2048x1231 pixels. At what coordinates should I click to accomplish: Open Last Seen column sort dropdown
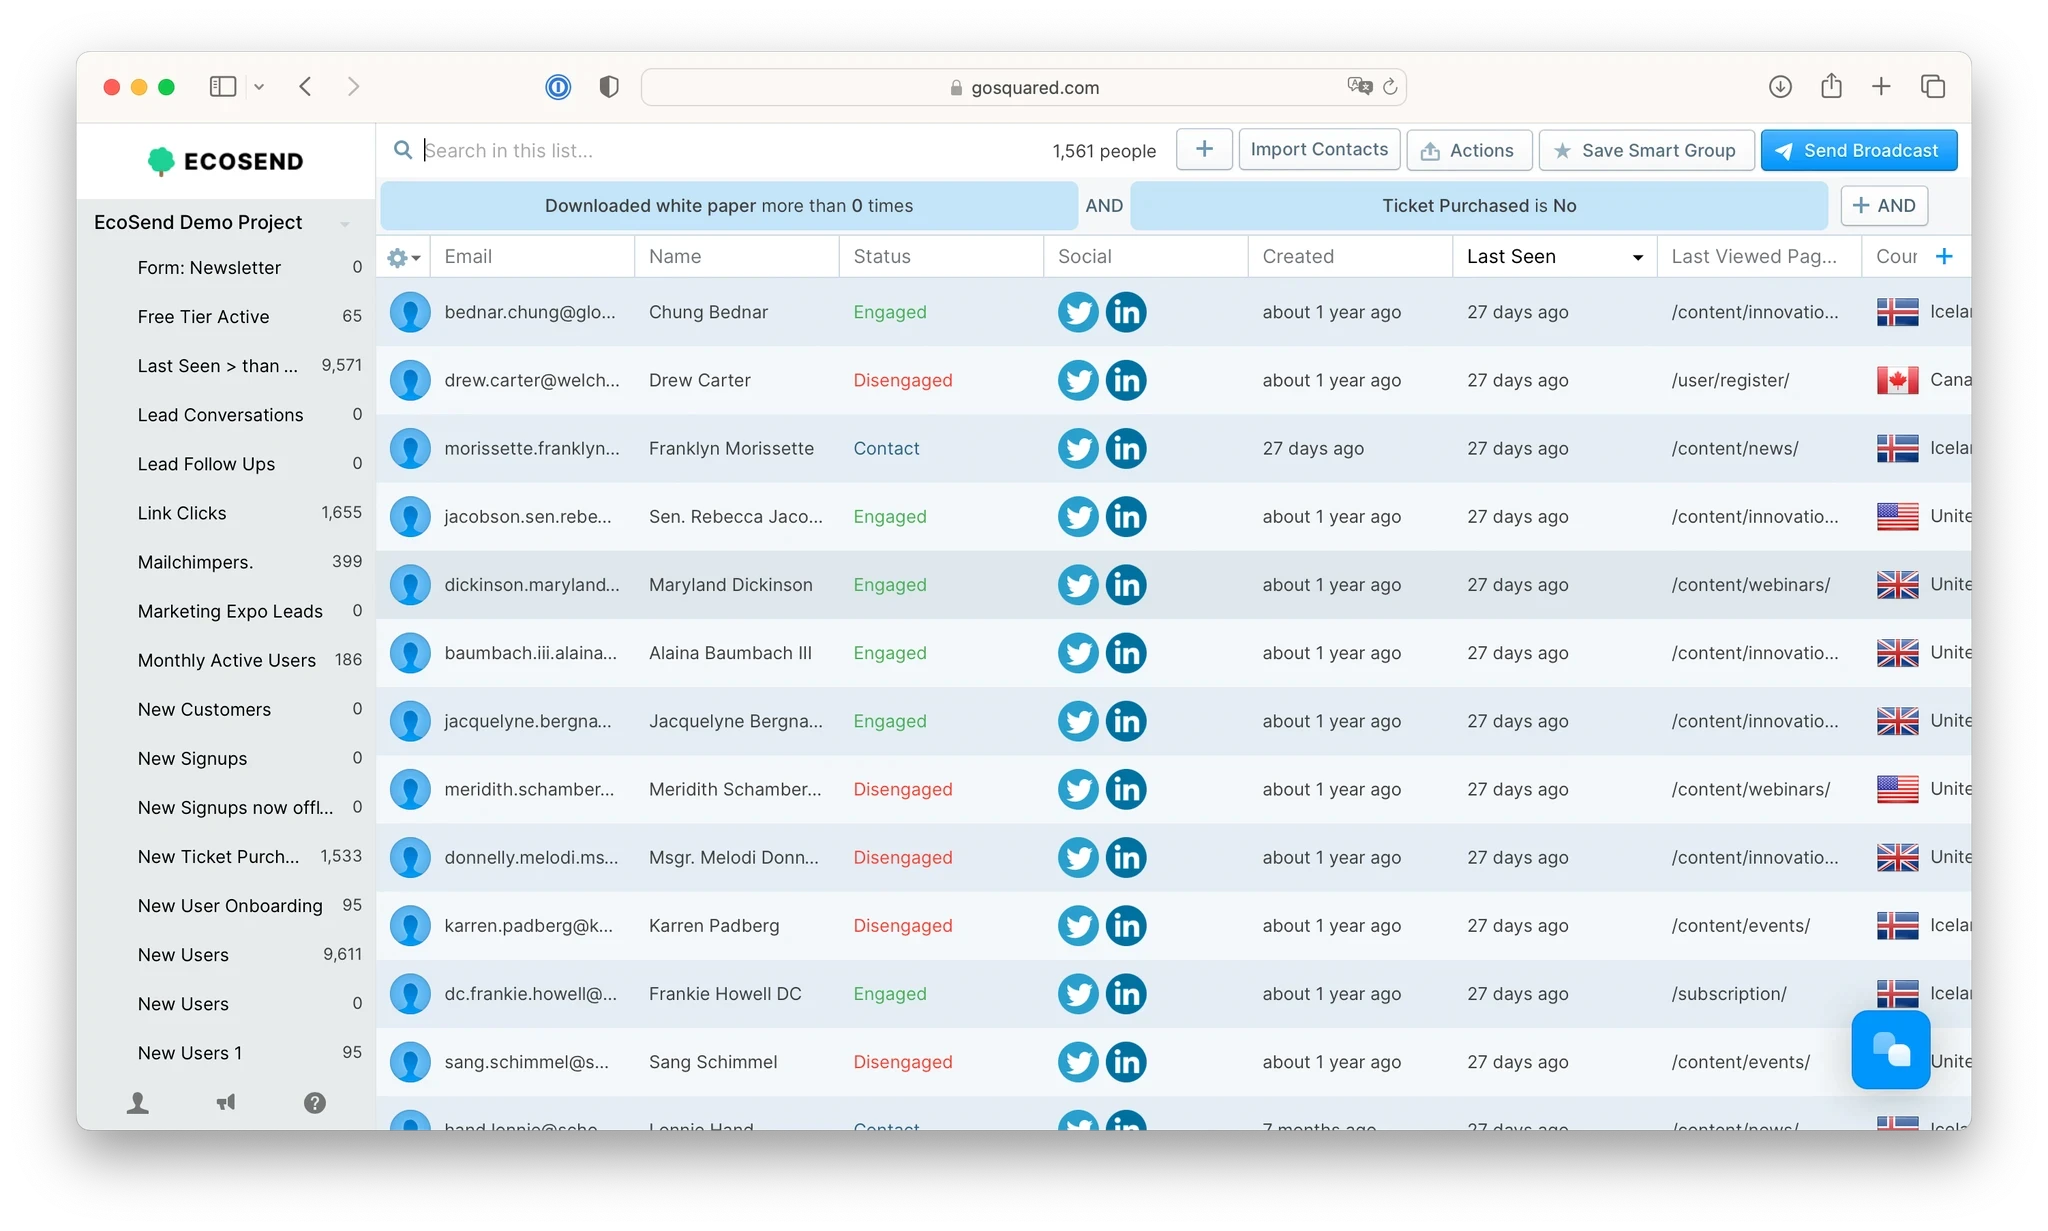[x=1637, y=257]
